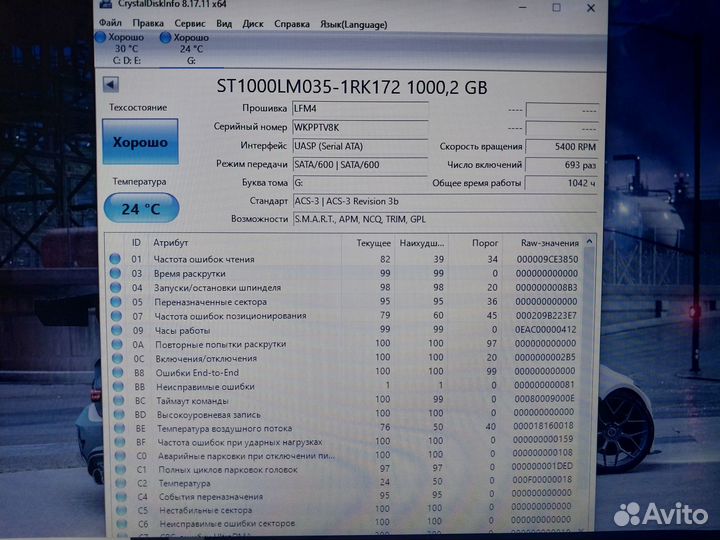Click the 24 °C temperature button

pos(141,209)
